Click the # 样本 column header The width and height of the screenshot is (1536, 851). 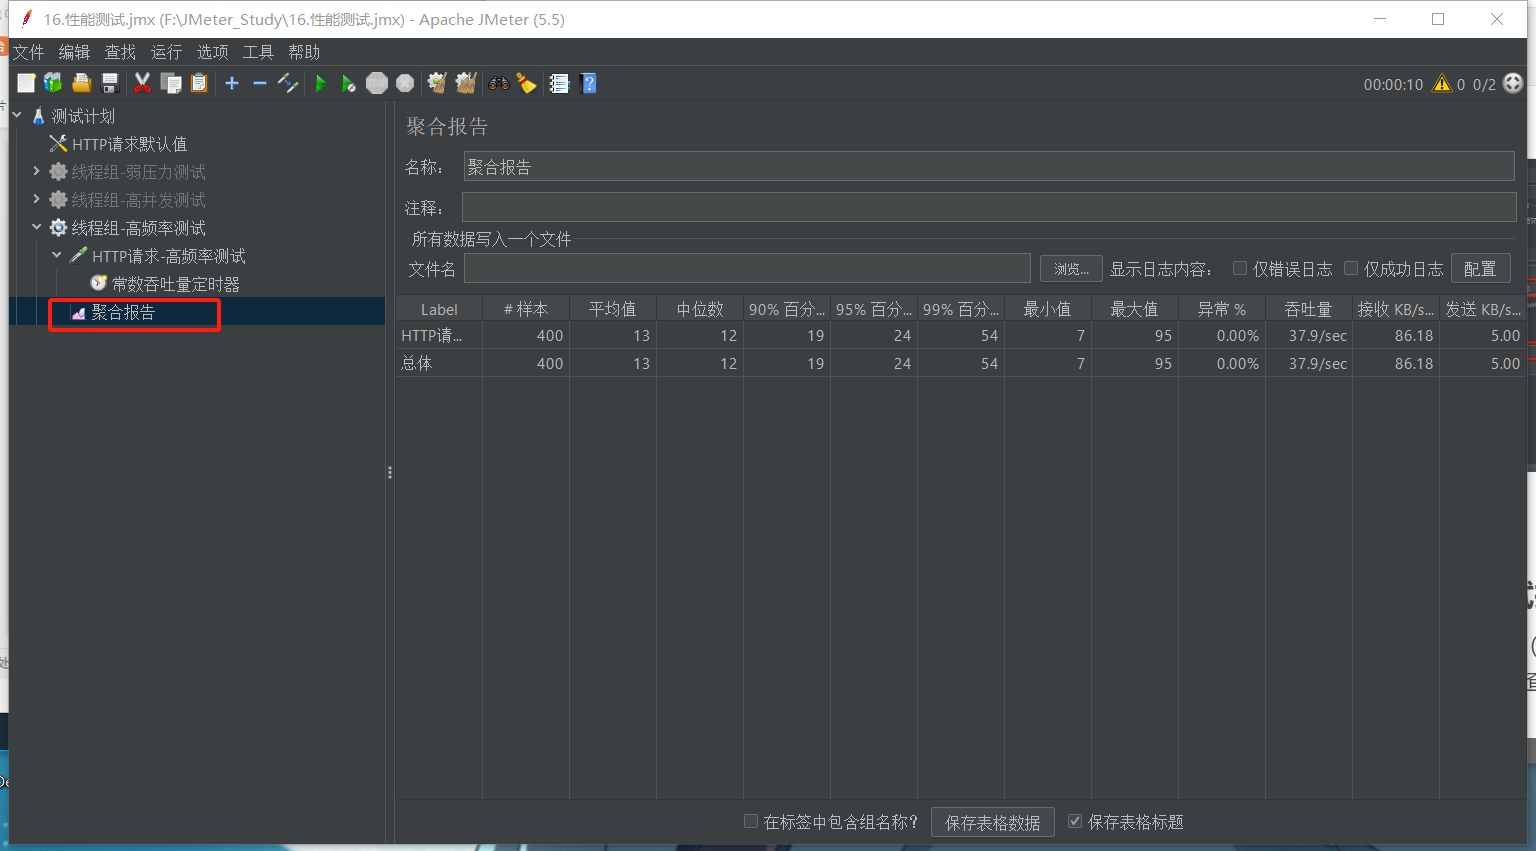tap(526, 309)
